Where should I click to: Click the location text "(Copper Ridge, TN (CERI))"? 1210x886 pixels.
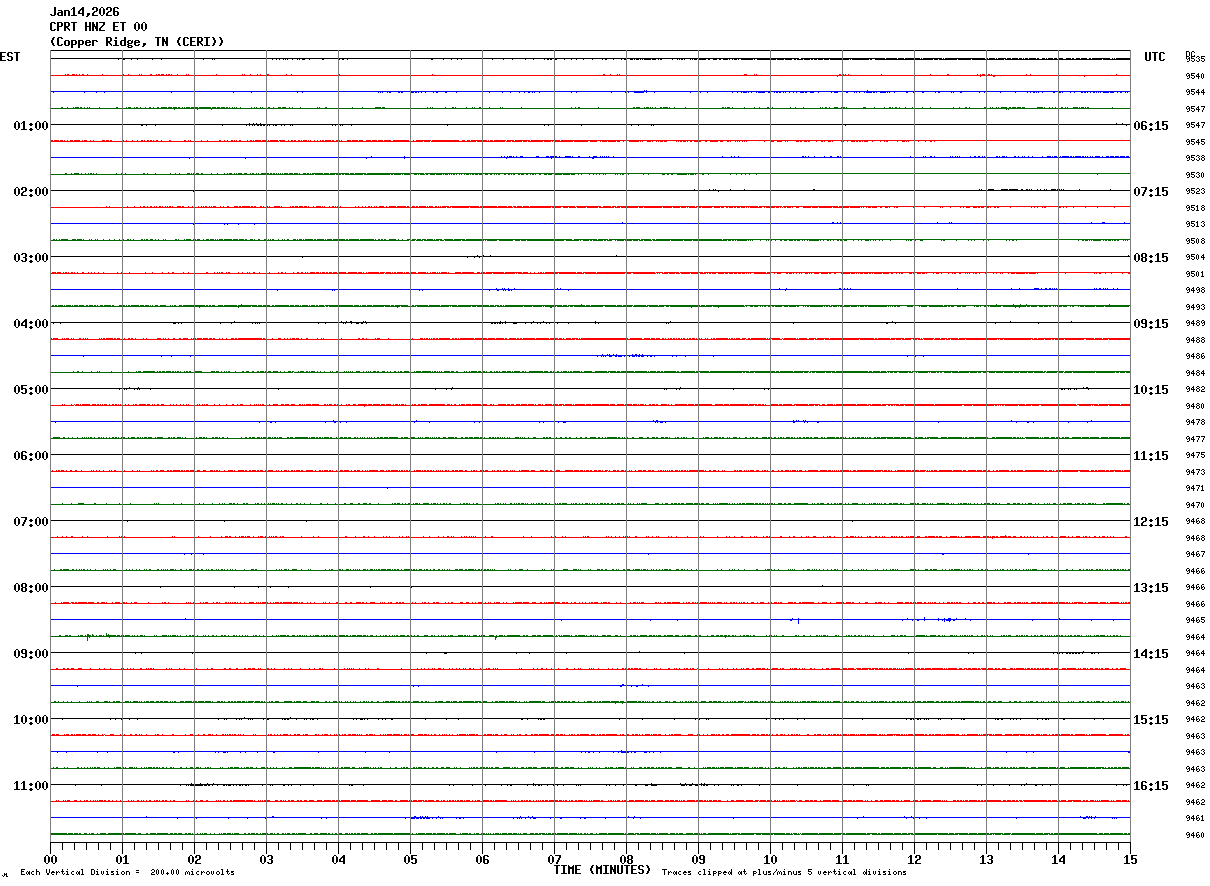click(137, 42)
